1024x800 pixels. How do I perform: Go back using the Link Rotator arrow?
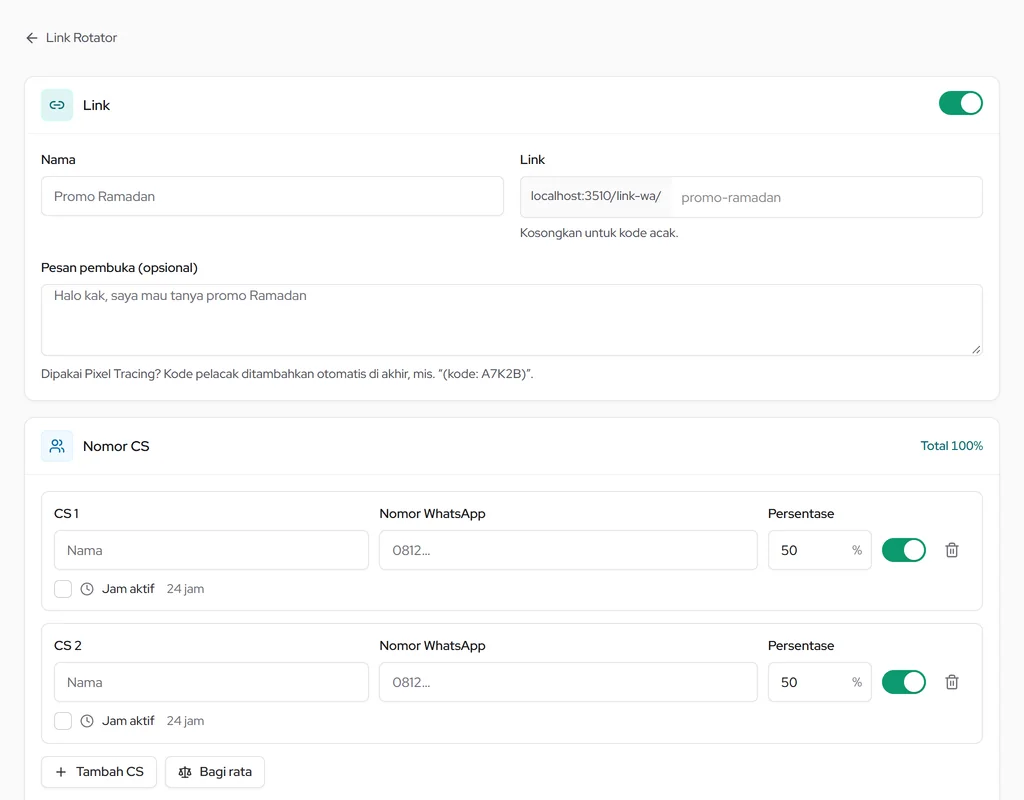tap(31, 38)
